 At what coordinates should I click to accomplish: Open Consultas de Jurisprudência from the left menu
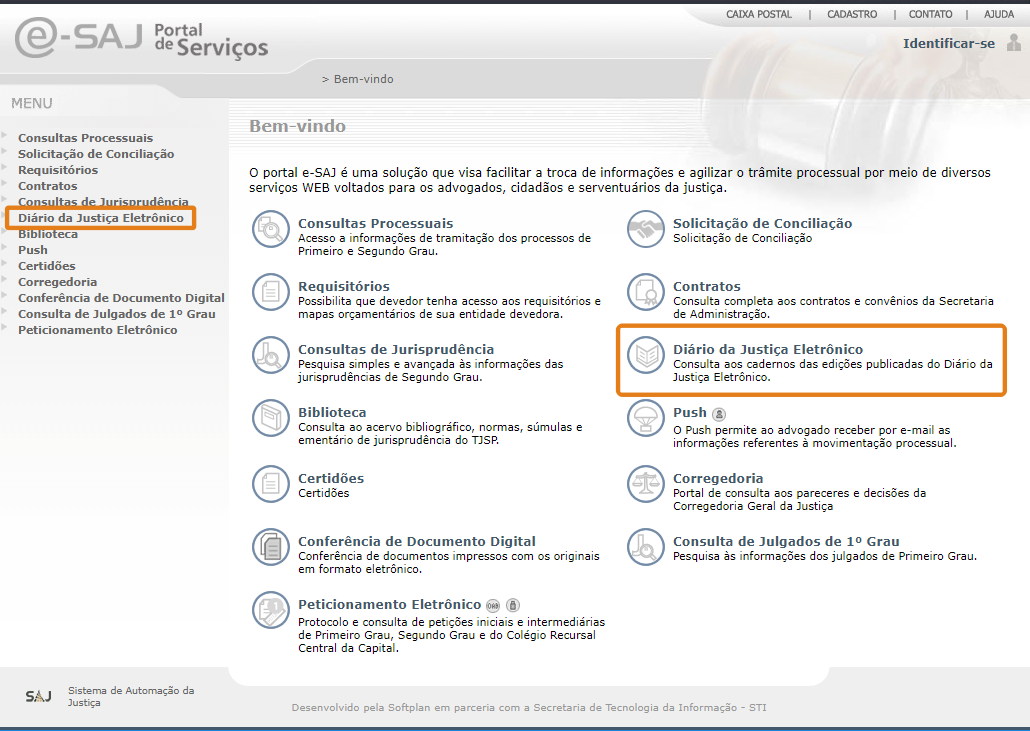tap(103, 202)
